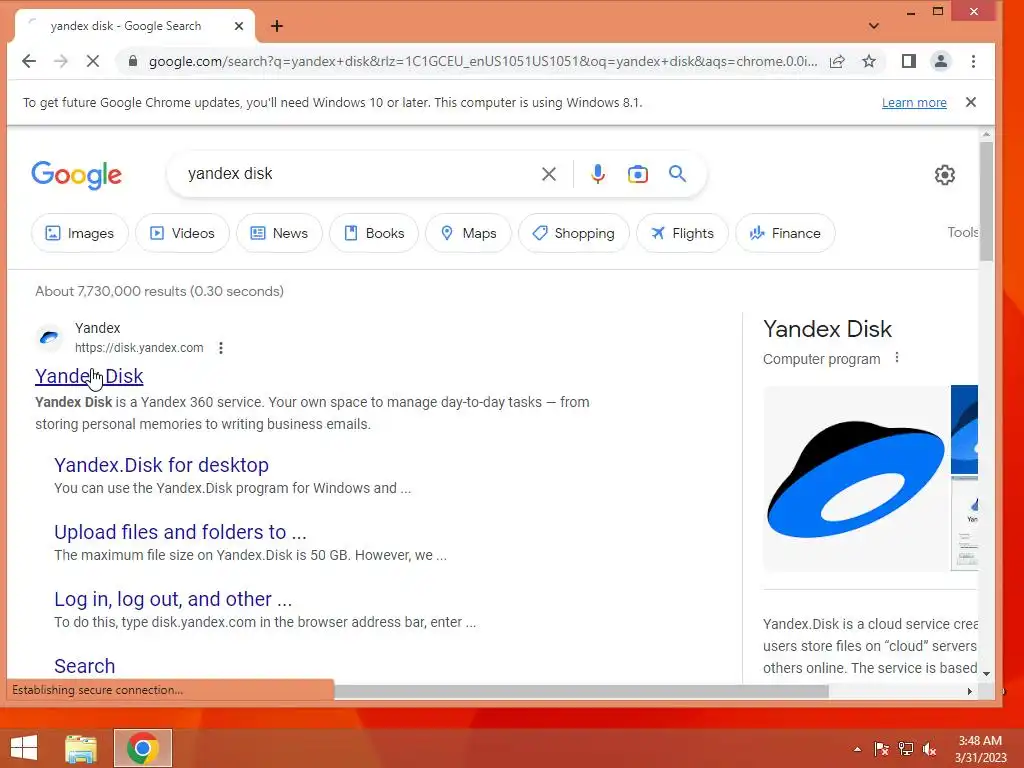Filter results by Maps
The height and width of the screenshot is (768, 1024).
468,233
